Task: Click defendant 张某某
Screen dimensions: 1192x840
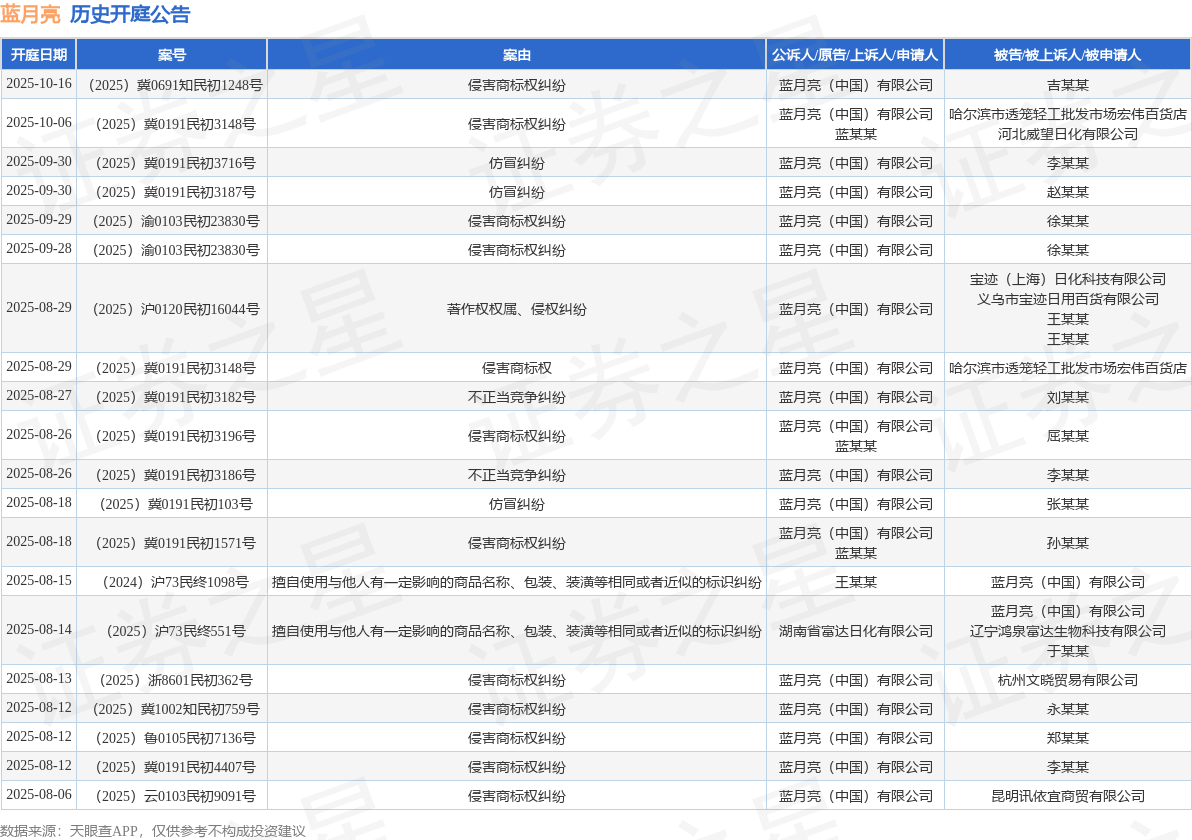Action: (1067, 504)
